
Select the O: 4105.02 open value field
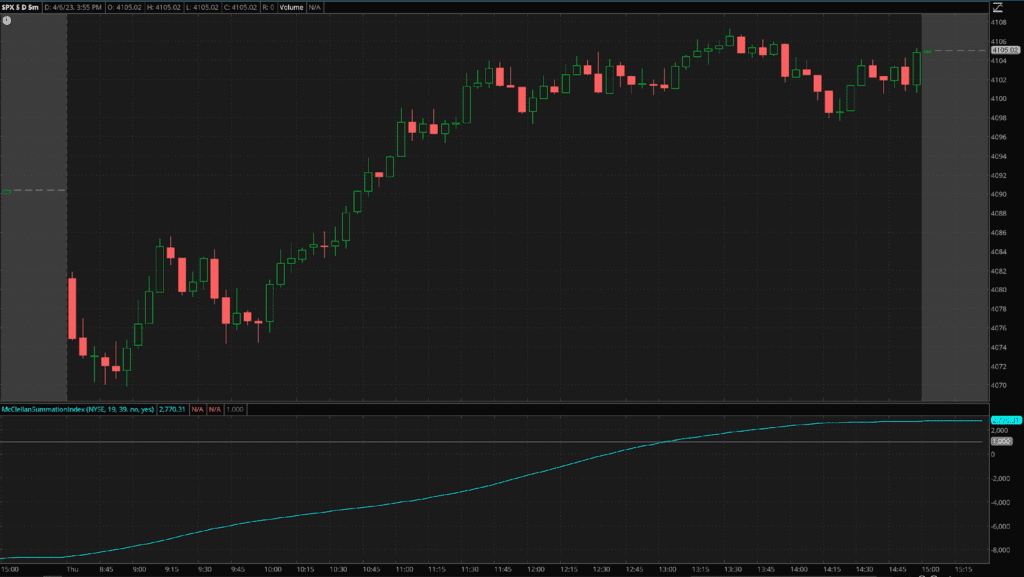click(124, 6)
